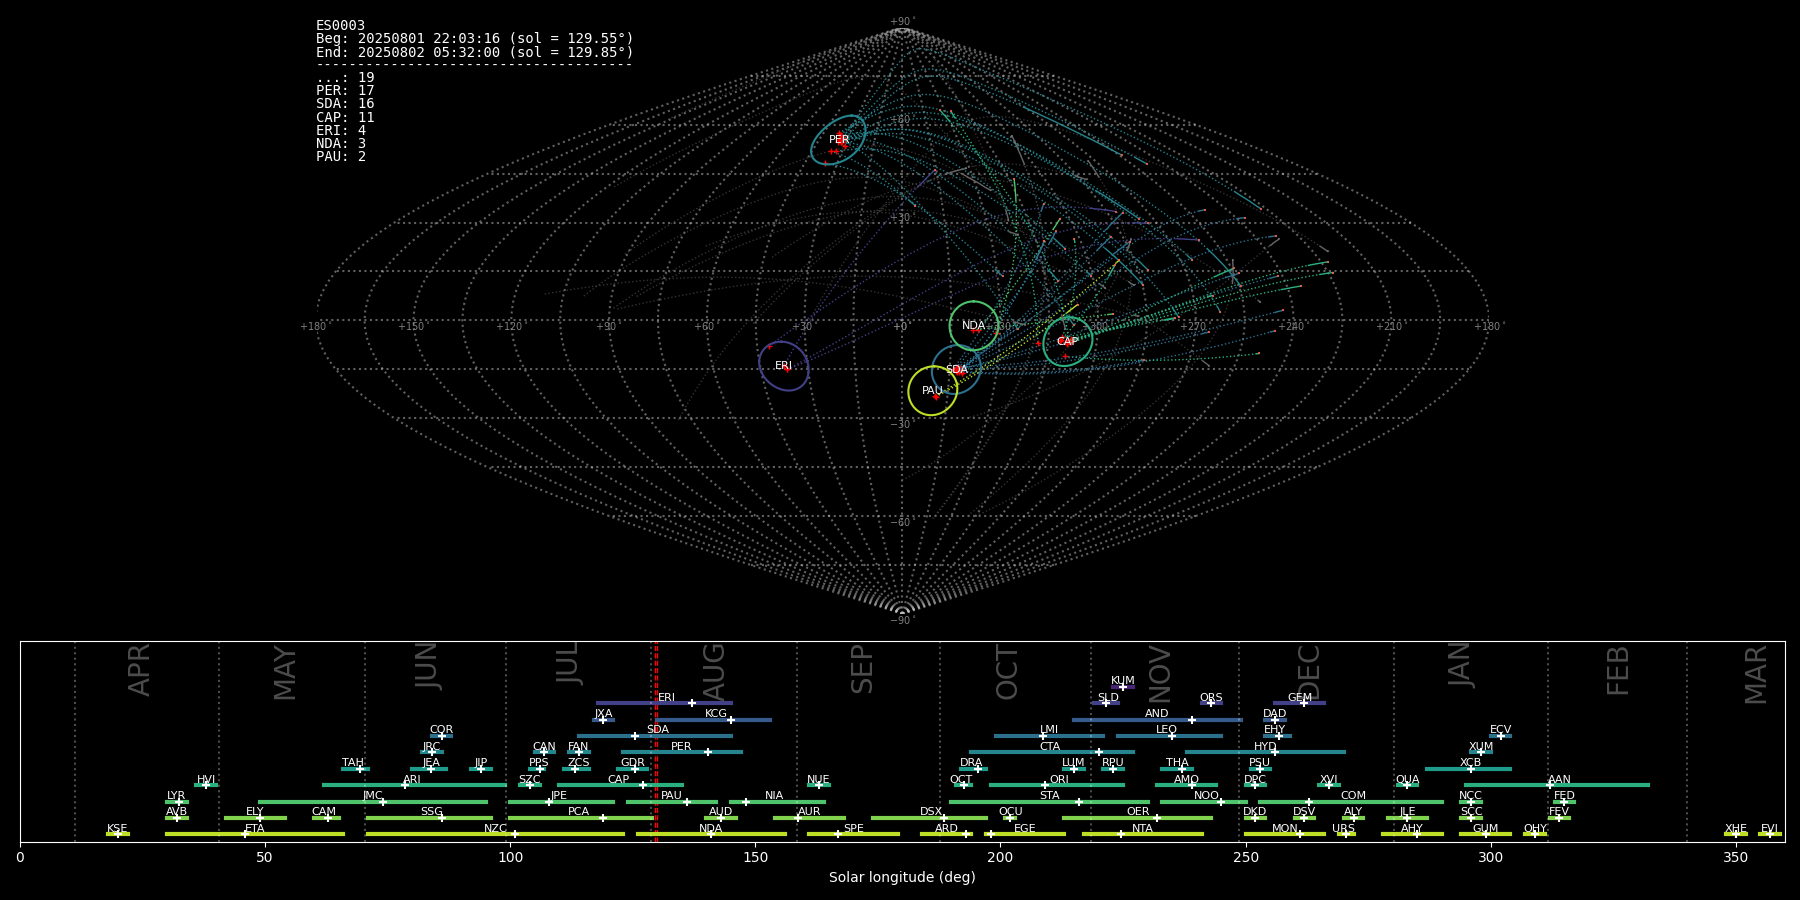Viewport: 1800px width, 900px height.
Task: Click the XHE shower label in timeline
Action: point(1735,828)
